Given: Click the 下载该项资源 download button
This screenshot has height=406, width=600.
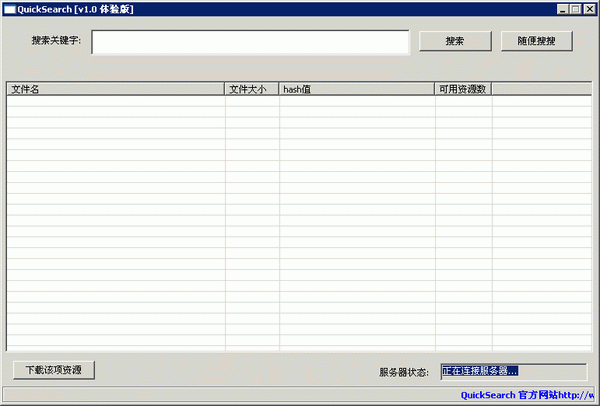Looking at the screenshot, I should pyautogui.click(x=54, y=370).
